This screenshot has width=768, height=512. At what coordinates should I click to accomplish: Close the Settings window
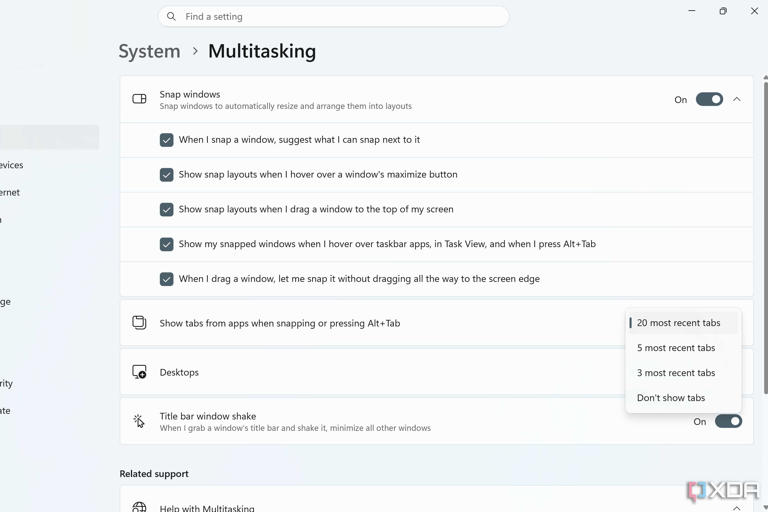point(754,11)
